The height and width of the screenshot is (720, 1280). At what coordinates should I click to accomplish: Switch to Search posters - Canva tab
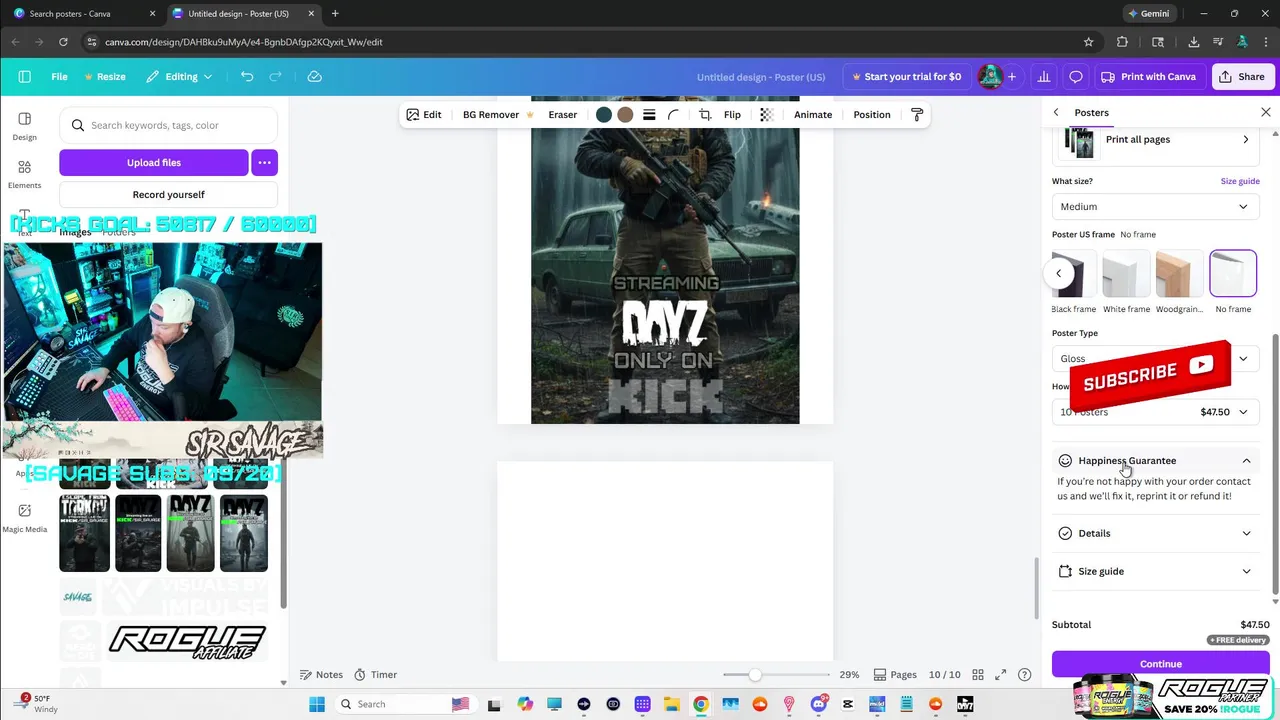click(82, 14)
